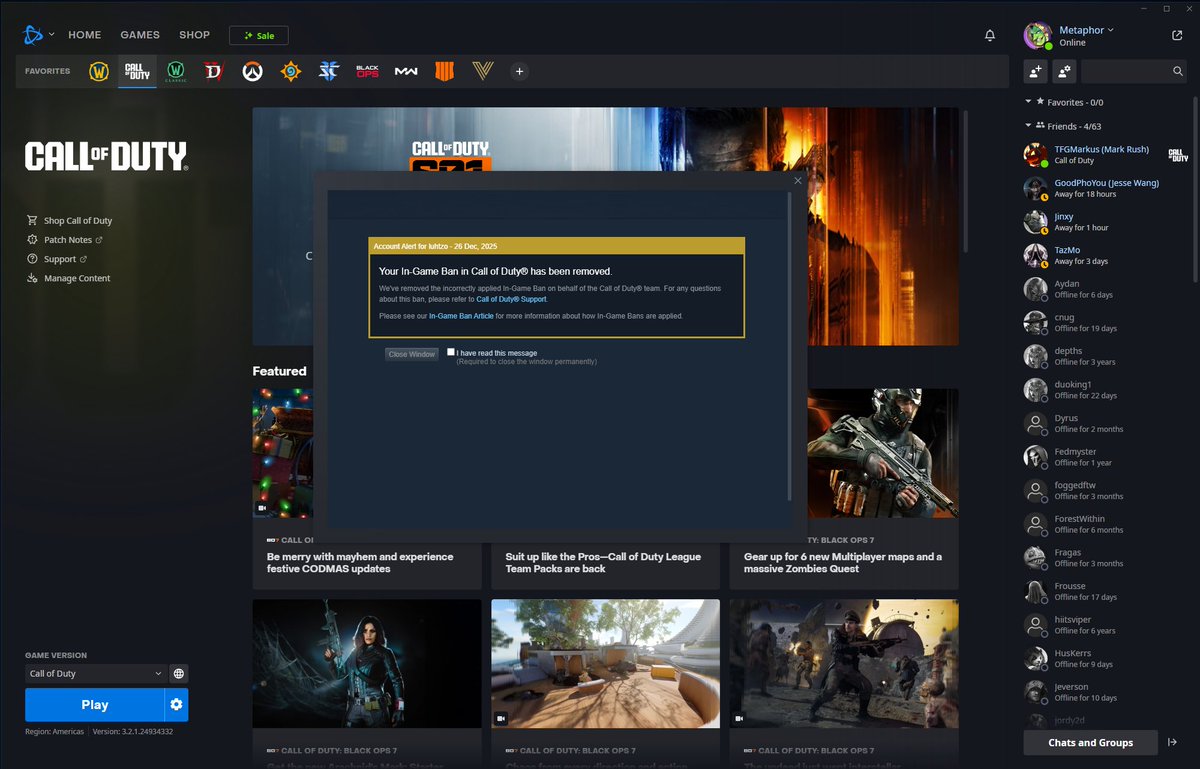This screenshot has height=769, width=1200.
Task: Close the account alert dialog
Action: [797, 181]
